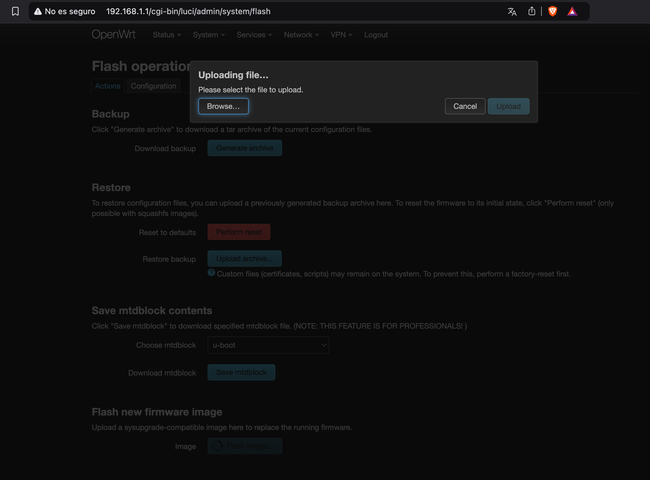Open the Status dropdown menu

click(x=166, y=35)
